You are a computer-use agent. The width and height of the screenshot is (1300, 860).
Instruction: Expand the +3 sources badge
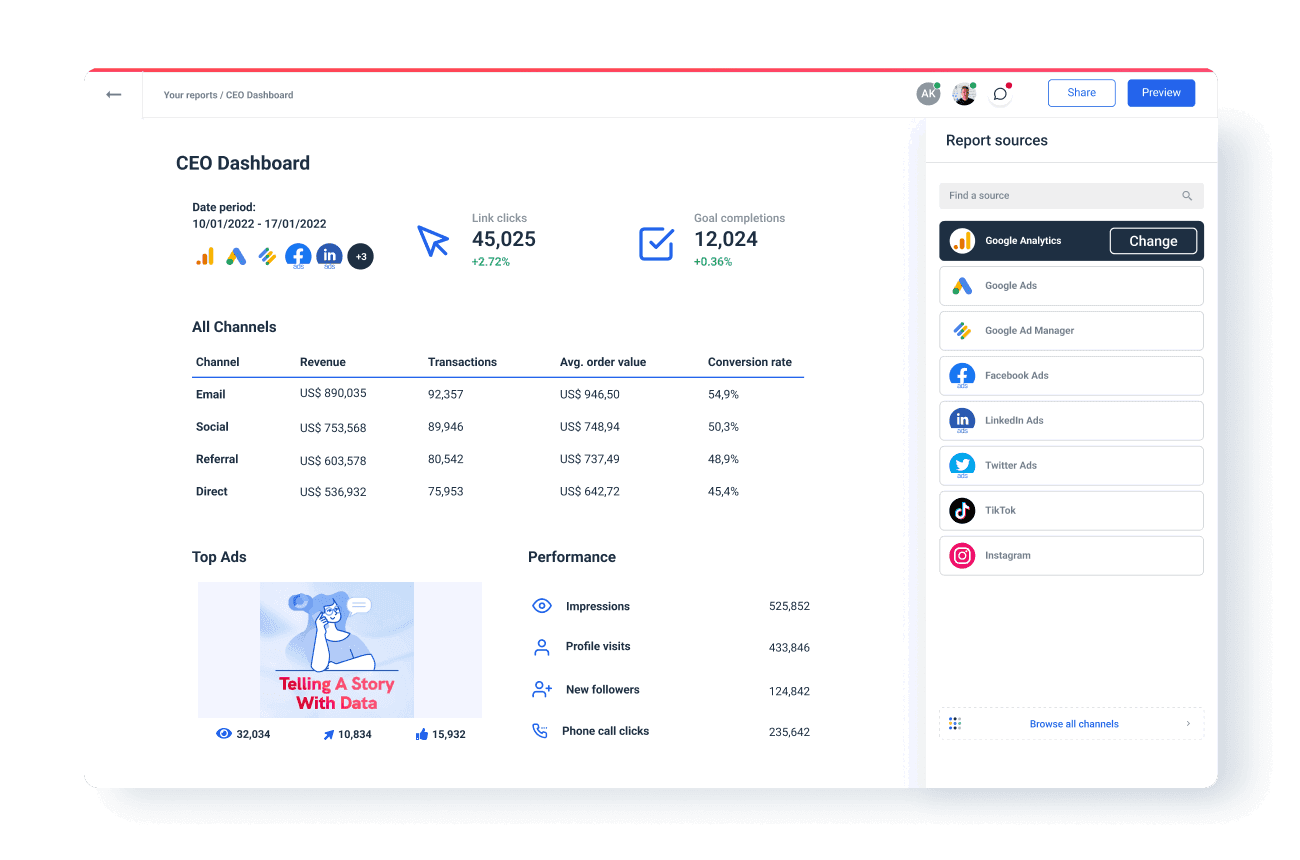[x=361, y=256]
